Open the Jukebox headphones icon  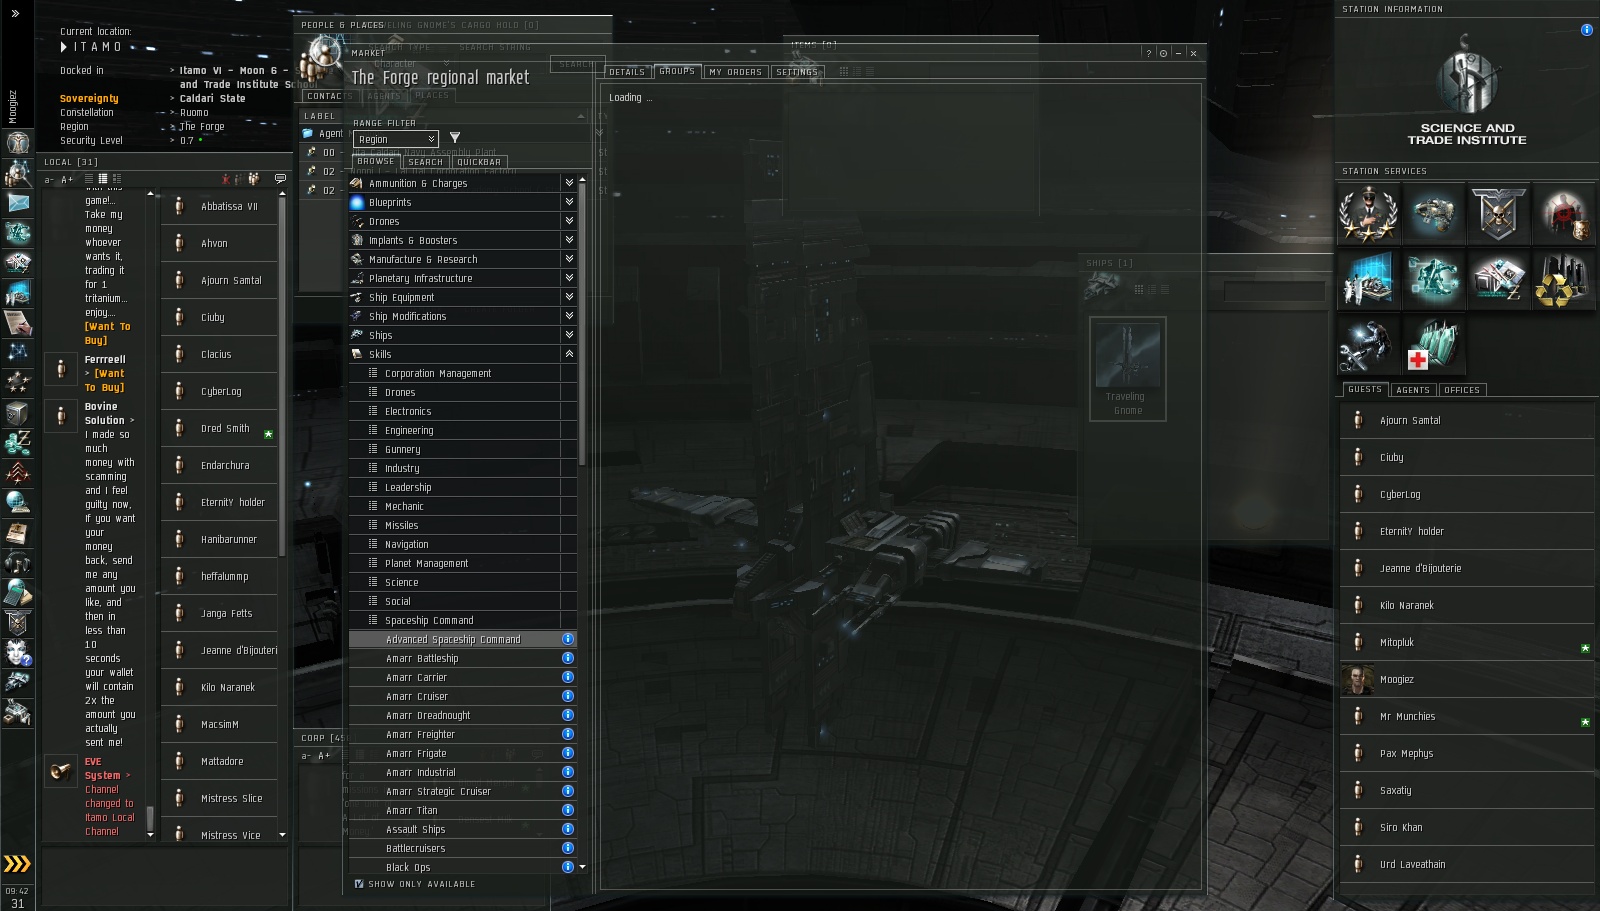[17, 562]
